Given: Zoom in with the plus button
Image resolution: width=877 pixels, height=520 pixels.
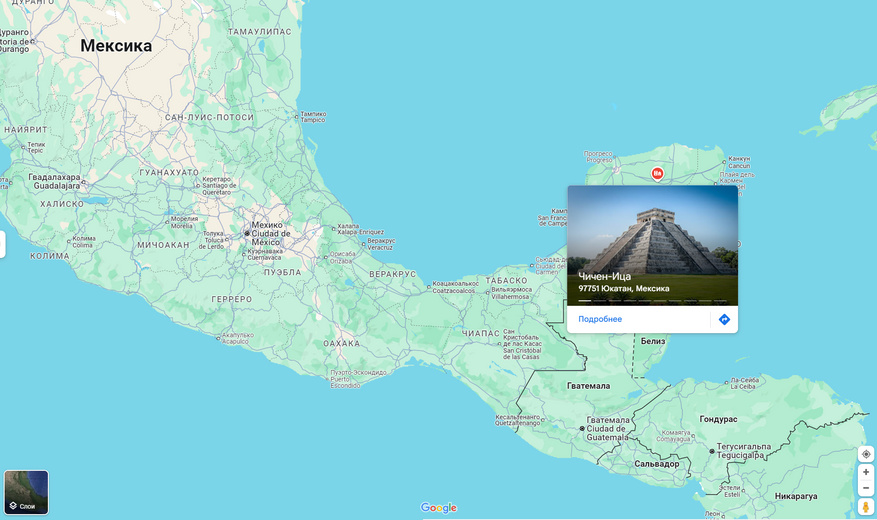Looking at the screenshot, I should coord(866,472).
